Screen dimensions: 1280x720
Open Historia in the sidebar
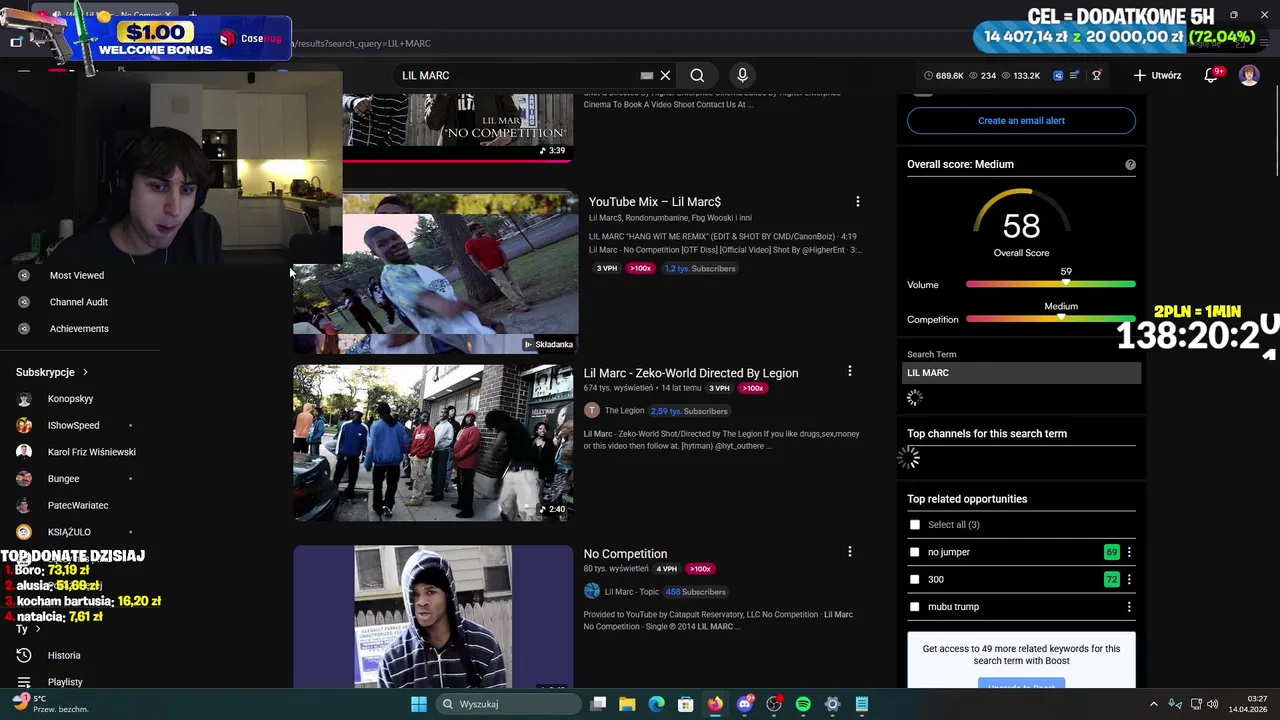(64, 655)
